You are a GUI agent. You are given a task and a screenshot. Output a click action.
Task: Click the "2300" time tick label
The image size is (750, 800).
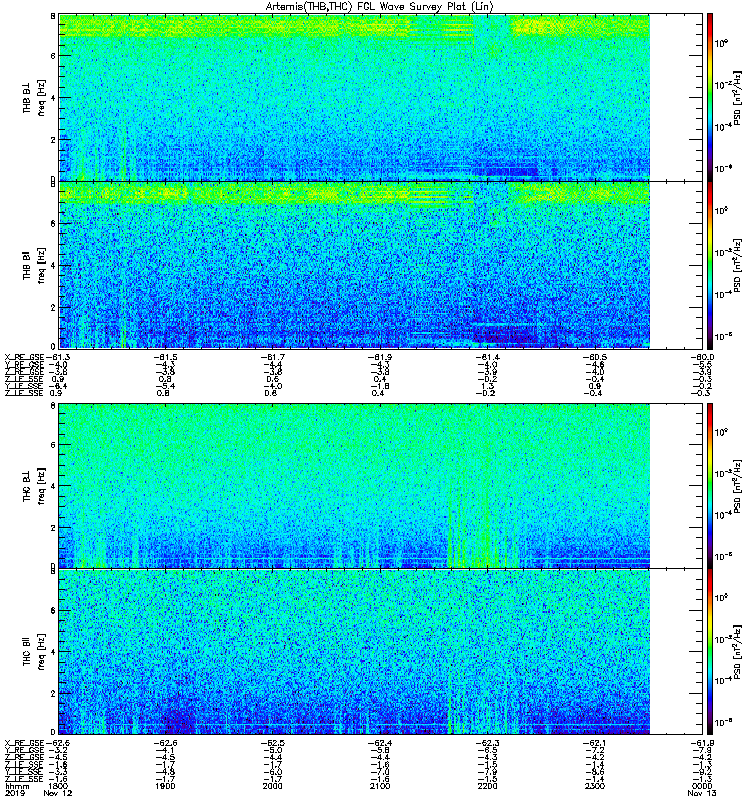594,786
